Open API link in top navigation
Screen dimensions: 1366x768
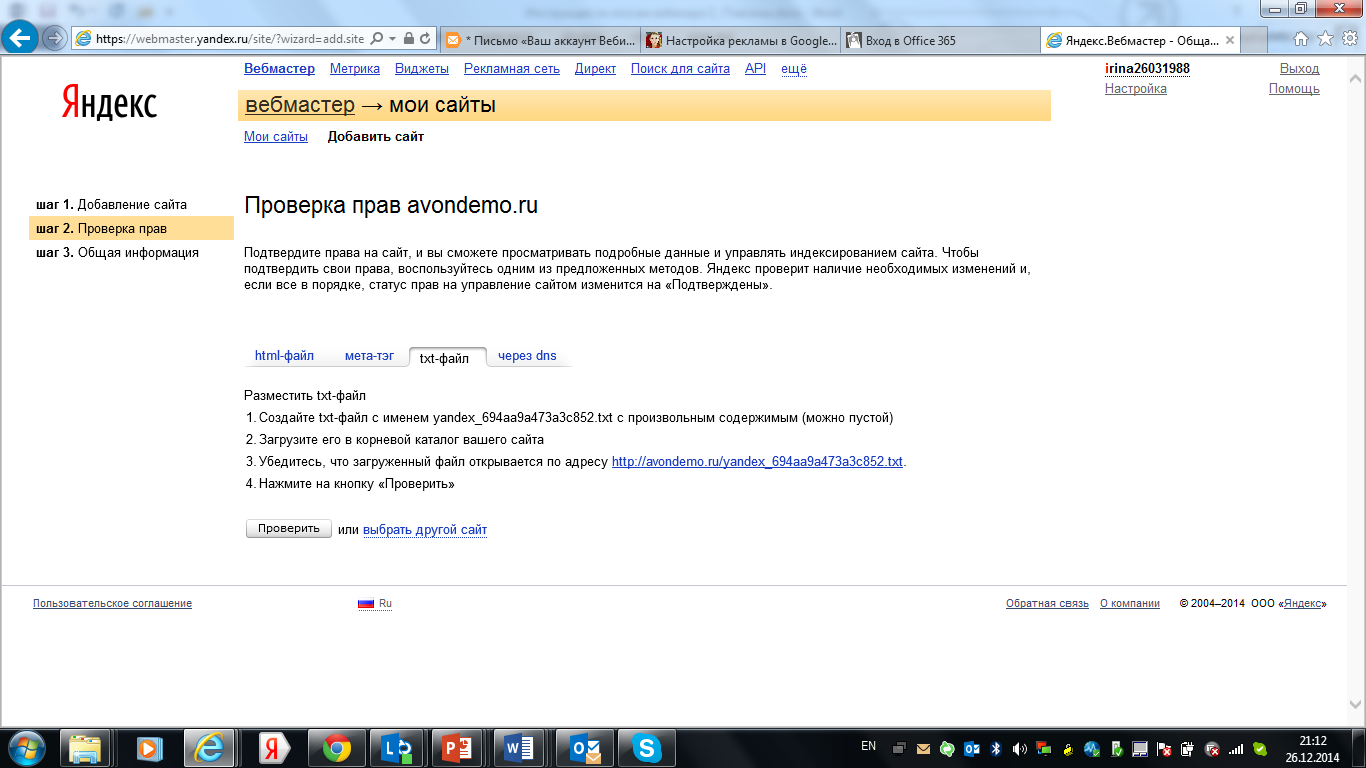pyautogui.click(x=755, y=69)
